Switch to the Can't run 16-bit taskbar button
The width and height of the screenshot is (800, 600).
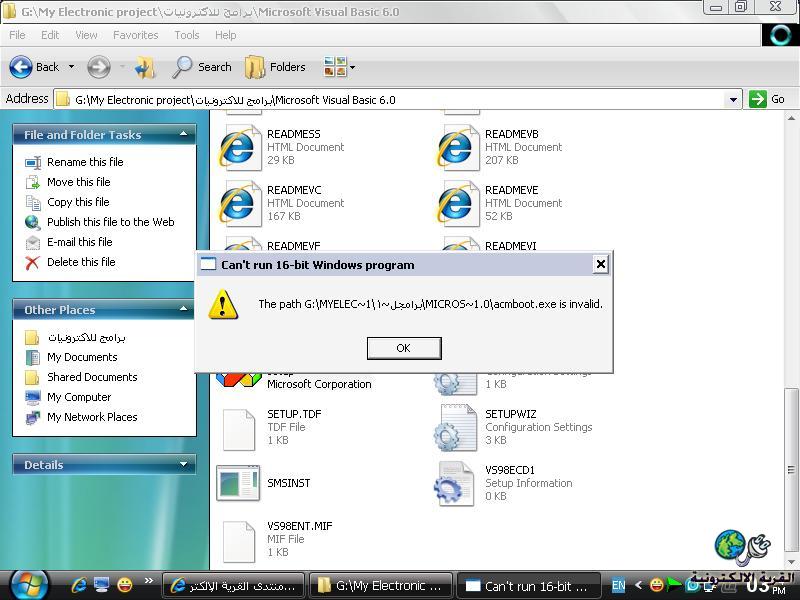(x=528, y=586)
